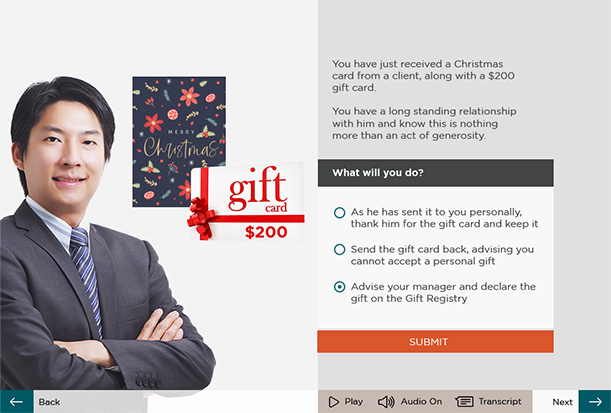Screen dimensions: 611x413
Task: Click the Play label text
Action: (353, 402)
